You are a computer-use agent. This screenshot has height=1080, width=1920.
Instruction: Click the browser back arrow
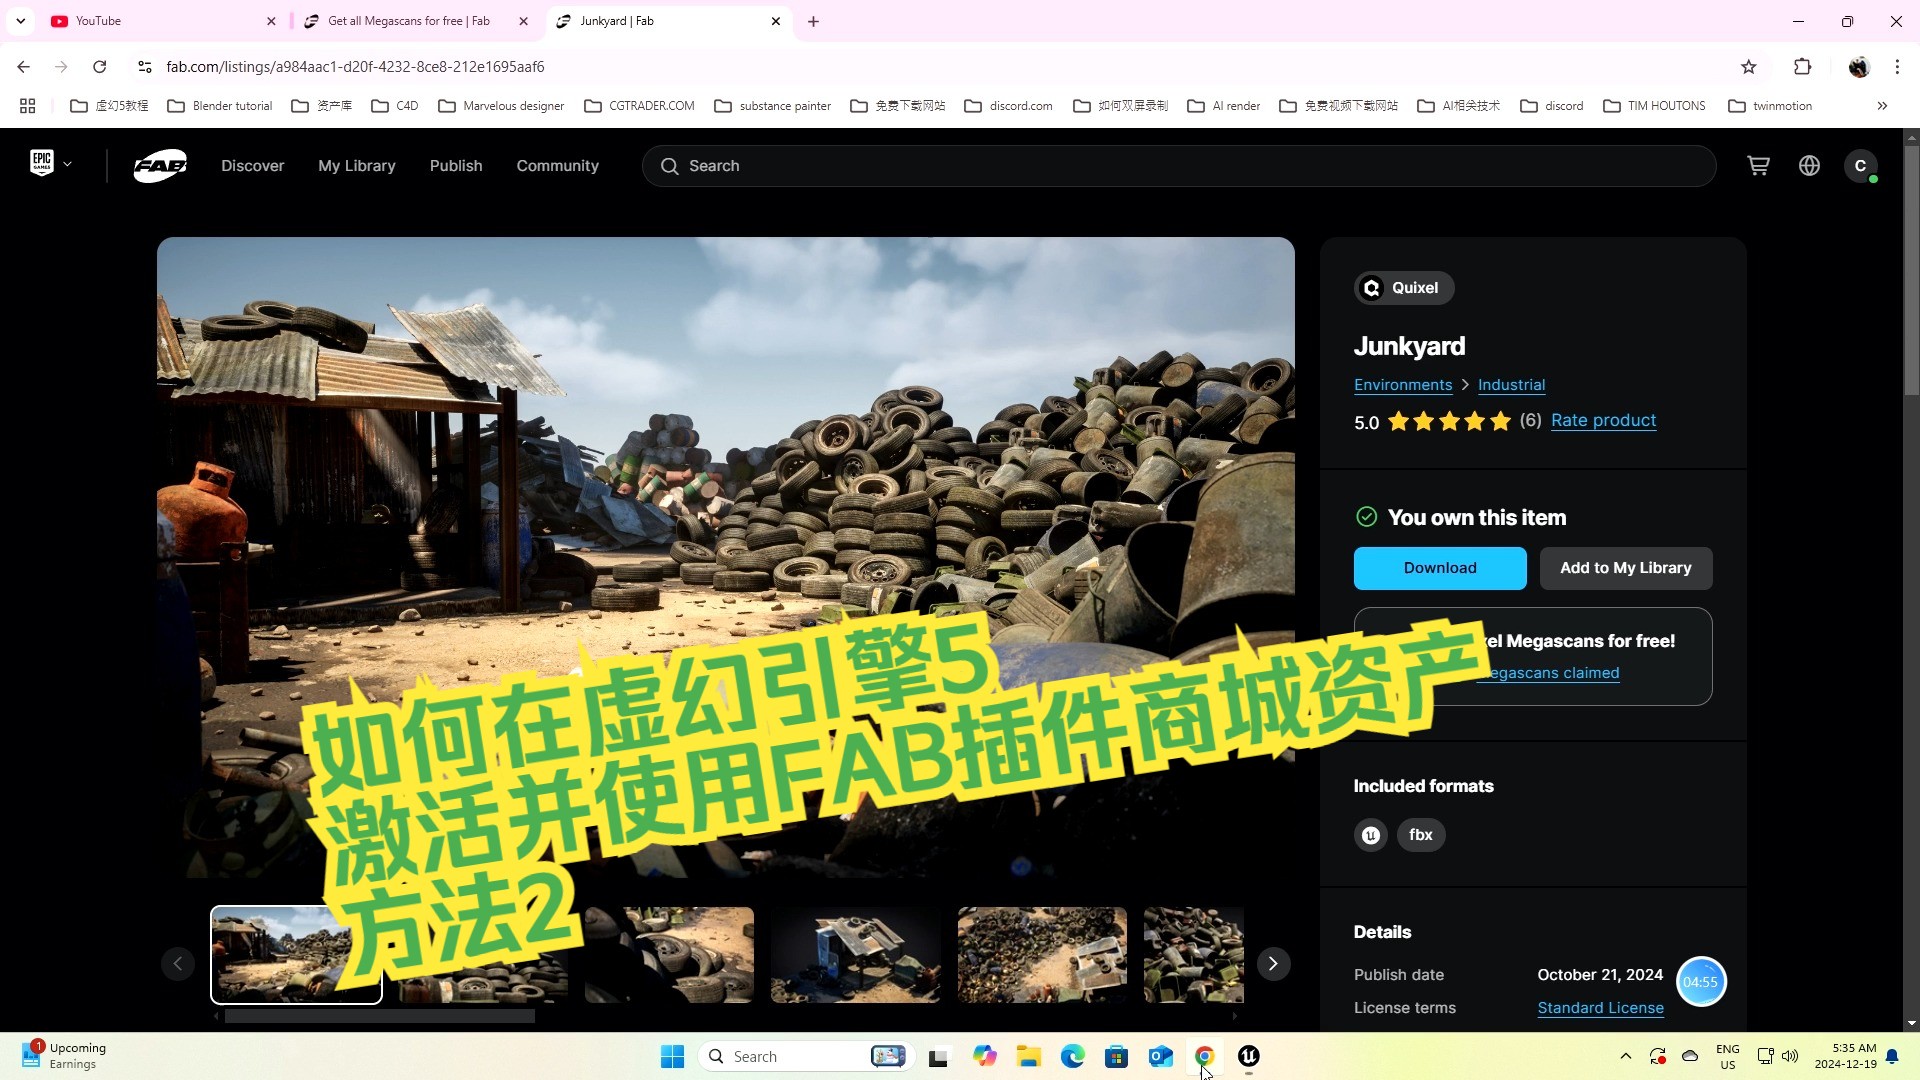(x=23, y=66)
